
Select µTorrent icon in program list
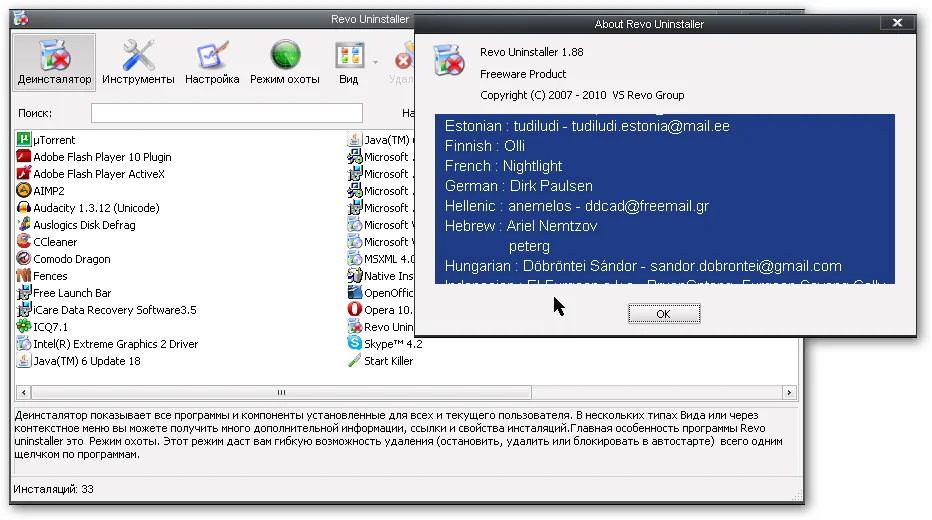[x=23, y=140]
